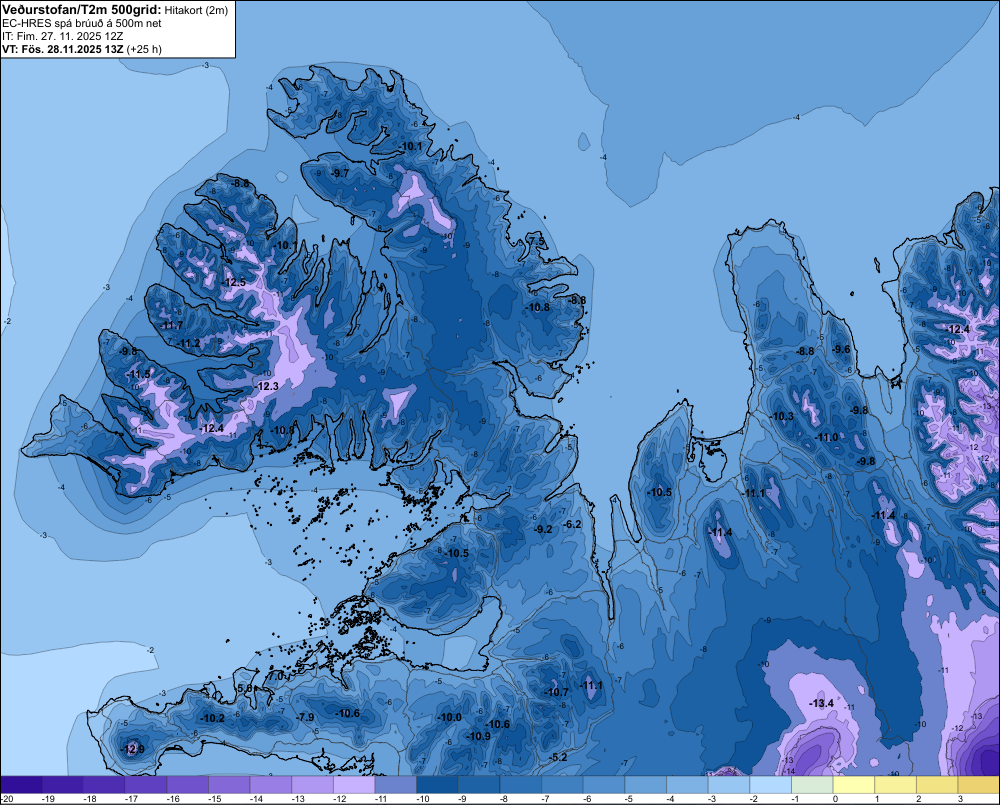Image resolution: width=1000 pixels, height=805 pixels.
Task: Click the dark blue legend swatch between -10 and -9
Action: pyautogui.click(x=438, y=785)
